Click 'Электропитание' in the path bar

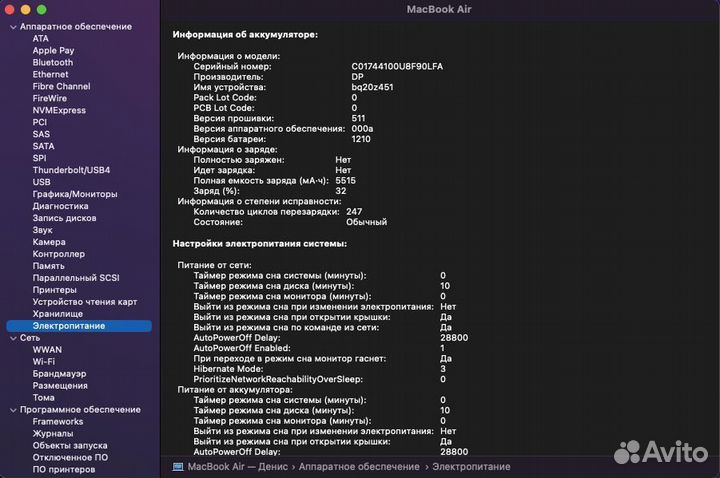(471, 467)
